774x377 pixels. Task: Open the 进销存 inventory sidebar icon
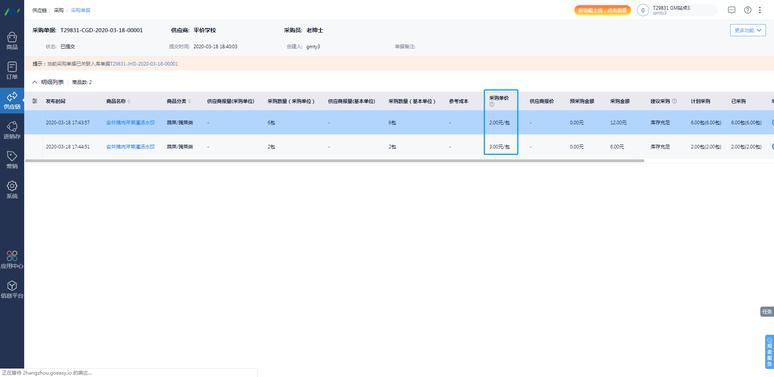click(x=12, y=130)
